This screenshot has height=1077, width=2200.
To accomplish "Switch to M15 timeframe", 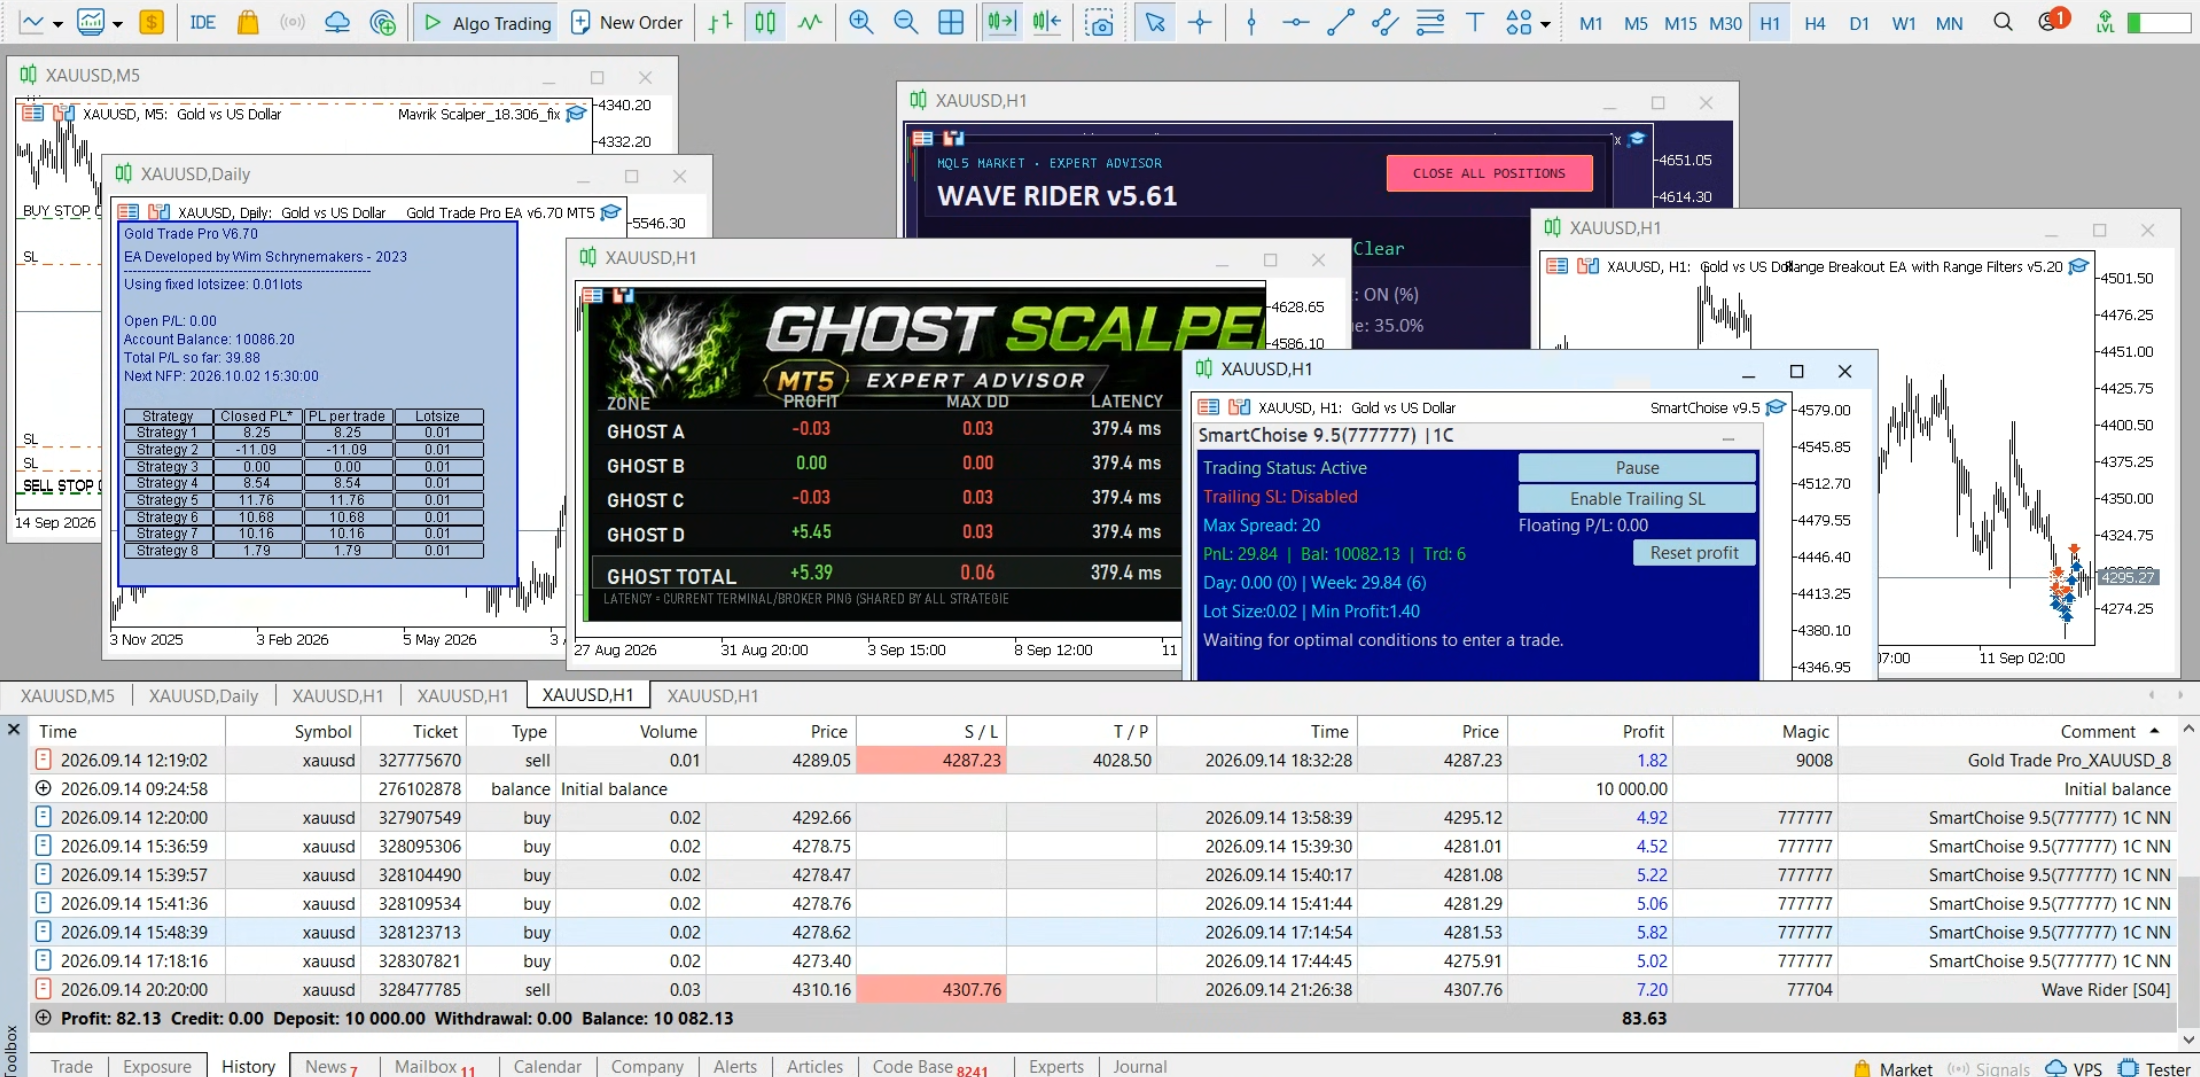I will point(1680,23).
